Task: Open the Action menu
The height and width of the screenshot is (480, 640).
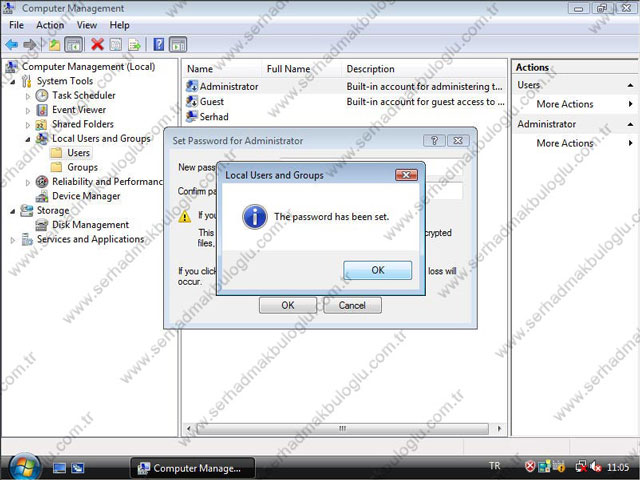Action: coord(50,25)
